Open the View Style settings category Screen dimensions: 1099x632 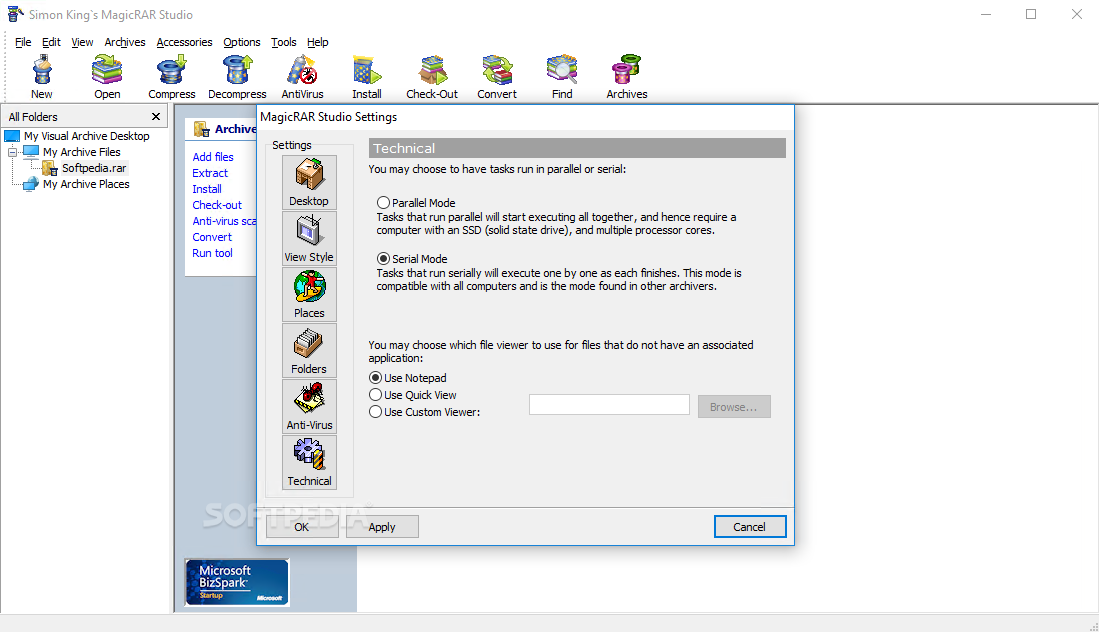(309, 238)
